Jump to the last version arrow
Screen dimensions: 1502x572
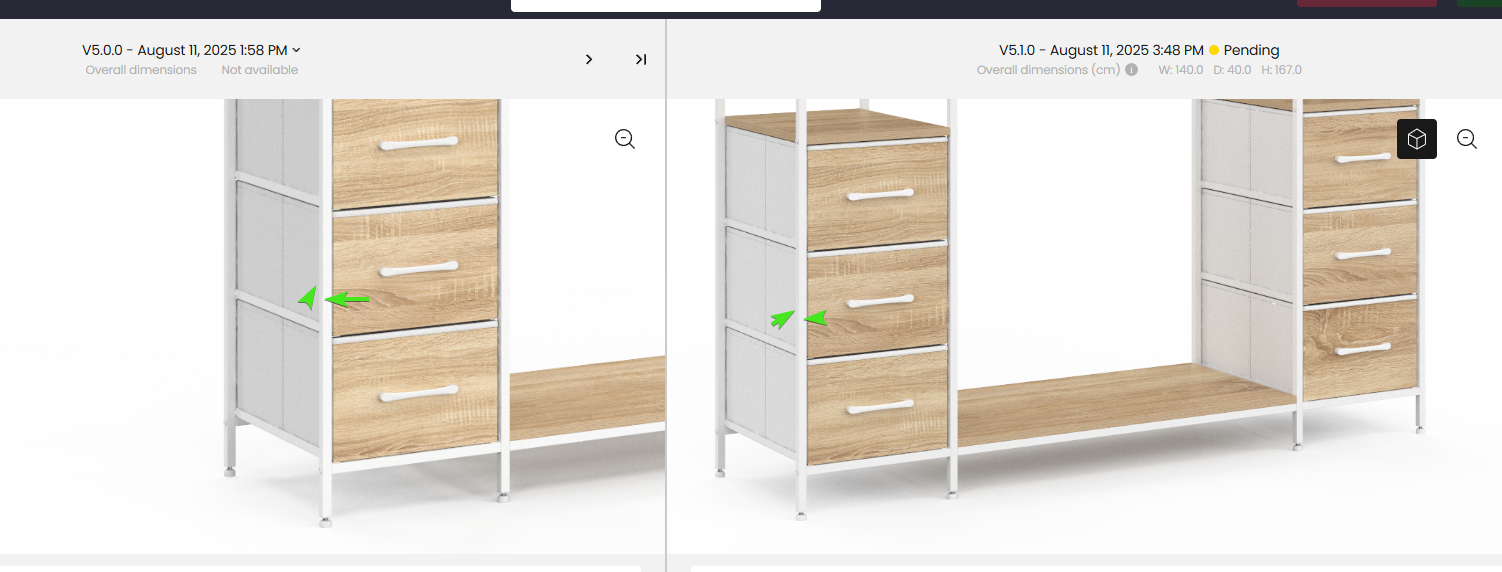tap(641, 60)
